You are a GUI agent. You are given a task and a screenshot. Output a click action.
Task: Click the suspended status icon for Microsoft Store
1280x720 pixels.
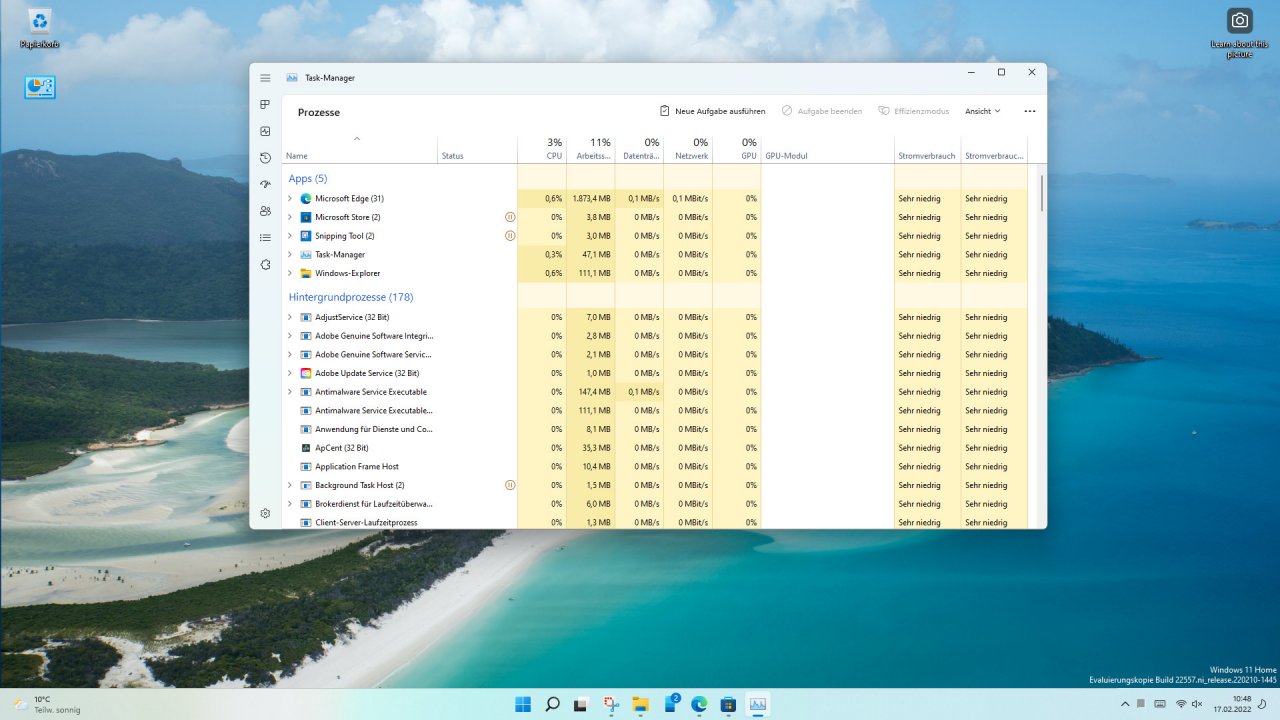pos(510,217)
